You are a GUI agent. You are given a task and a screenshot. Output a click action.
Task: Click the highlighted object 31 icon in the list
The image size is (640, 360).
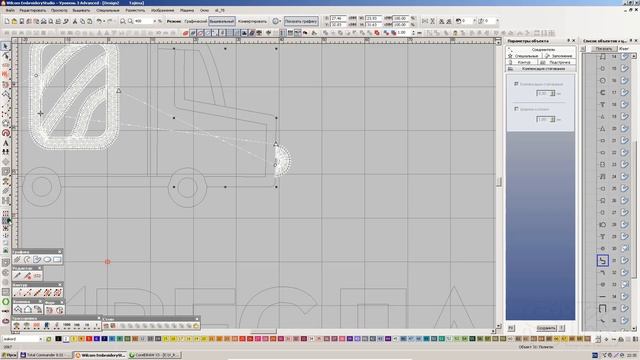(x=602, y=260)
